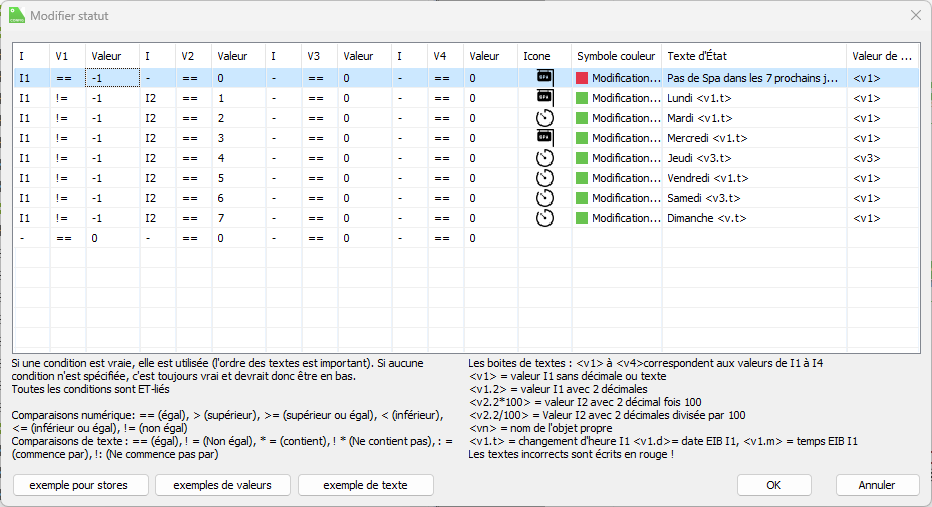Click the 'exemple pour stores' button
932x507 pixels.
click(80, 485)
